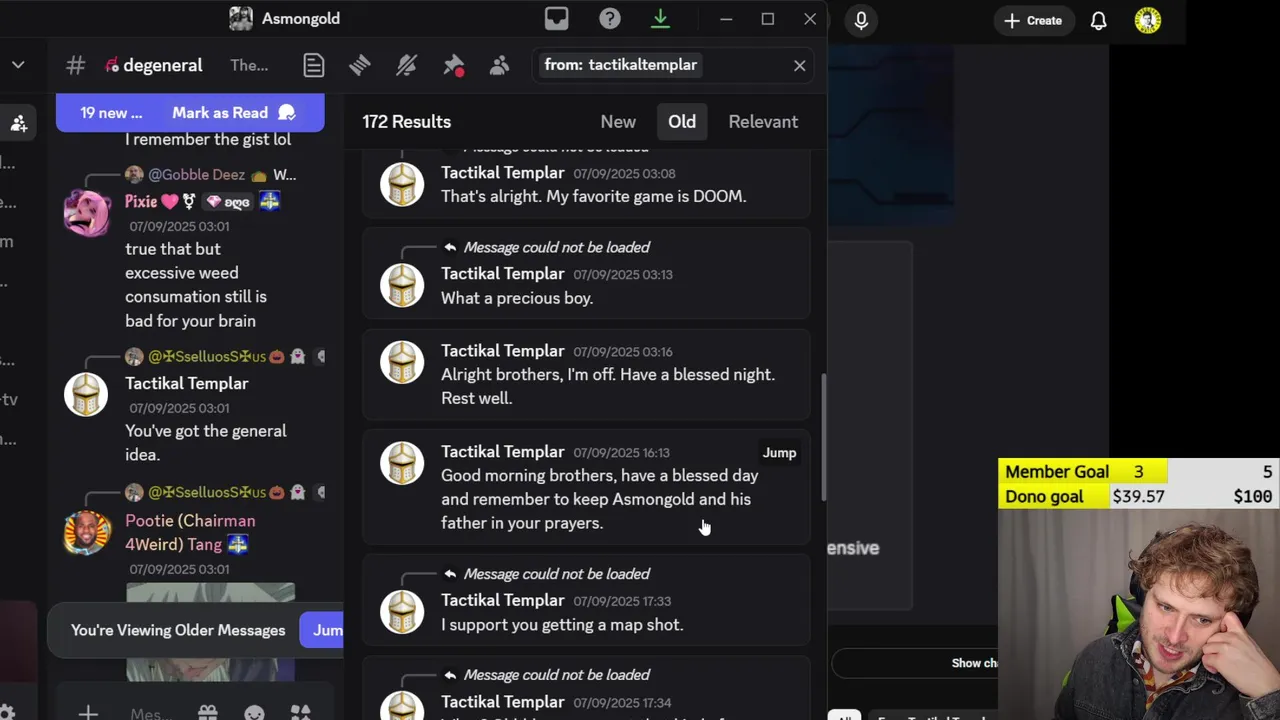Open user settings gear icon
This screenshot has width=1280, height=720.
point(7,713)
